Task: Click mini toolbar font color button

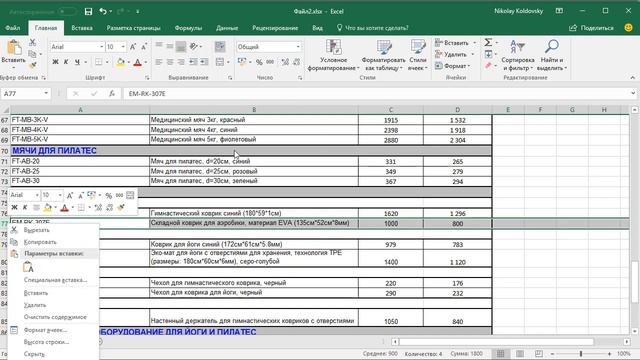Action: pos(64,208)
